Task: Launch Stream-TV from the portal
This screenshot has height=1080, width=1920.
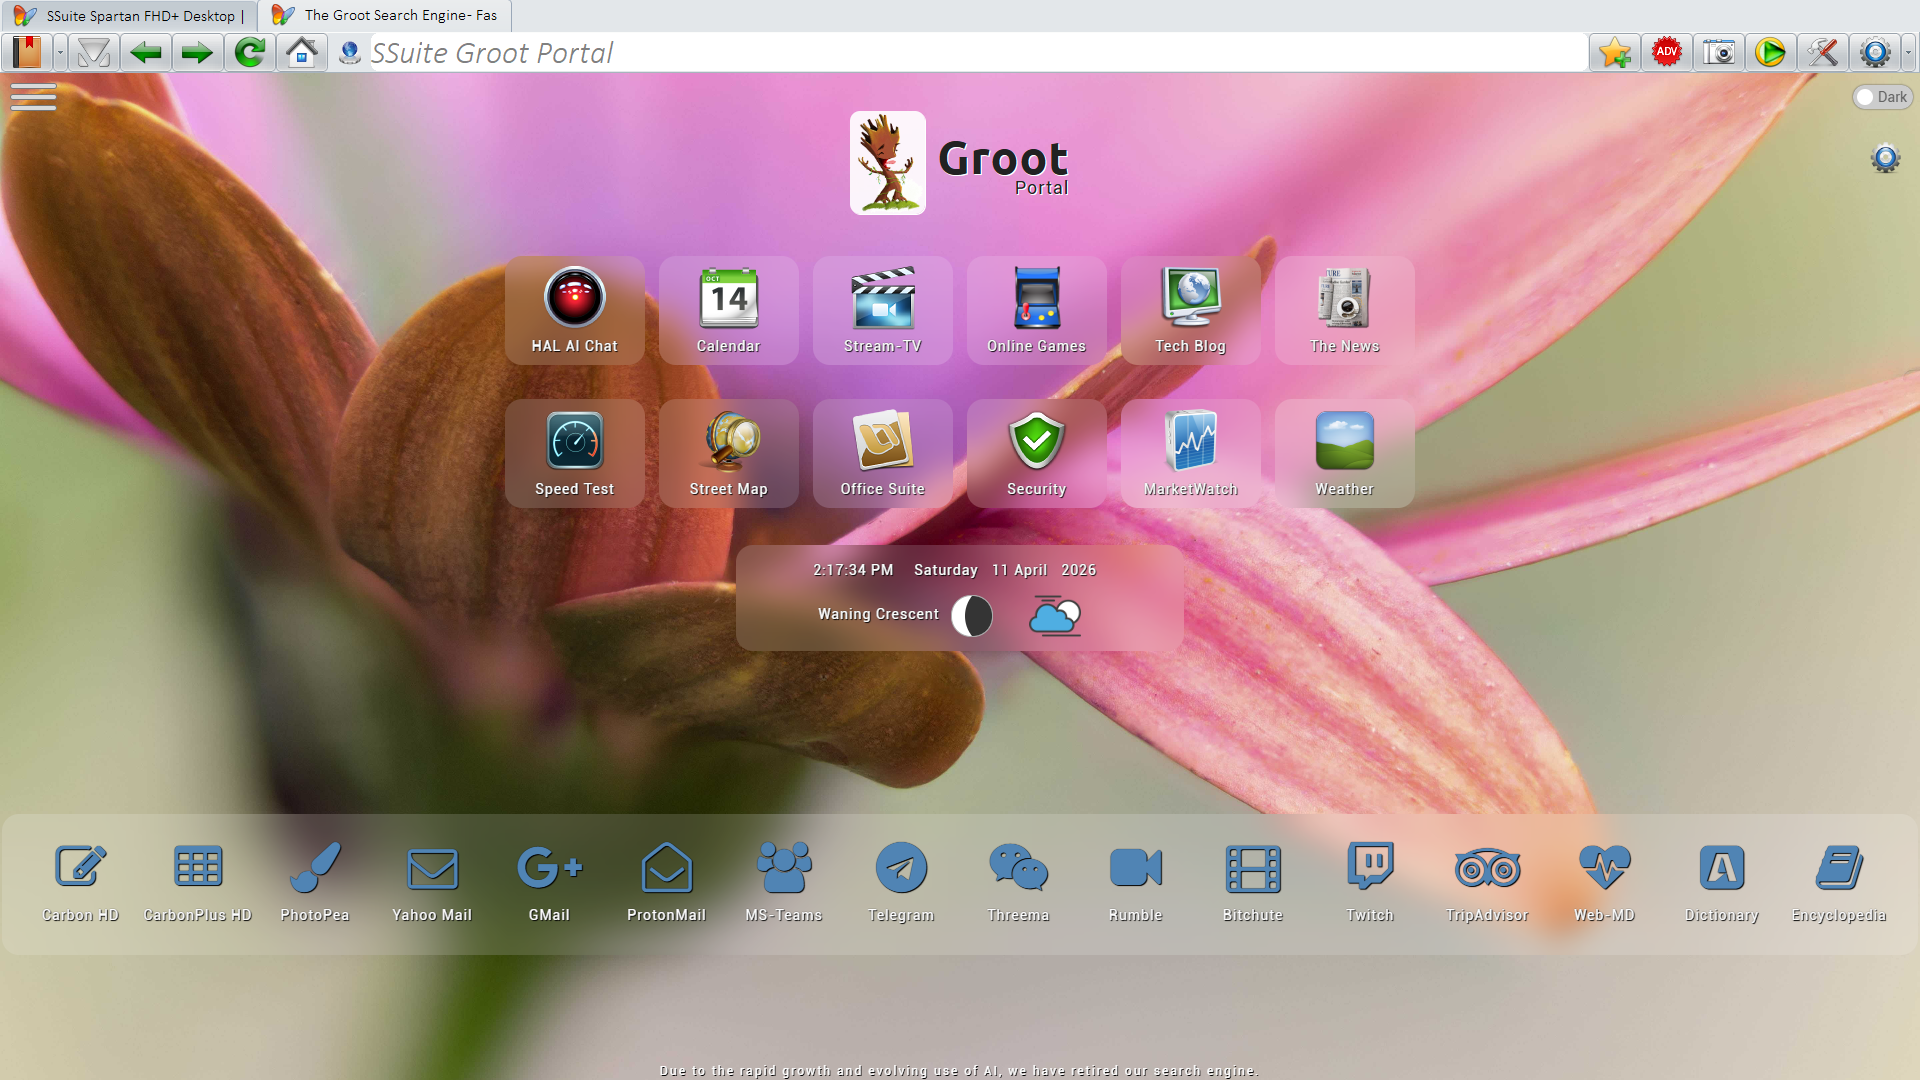Action: (882, 310)
